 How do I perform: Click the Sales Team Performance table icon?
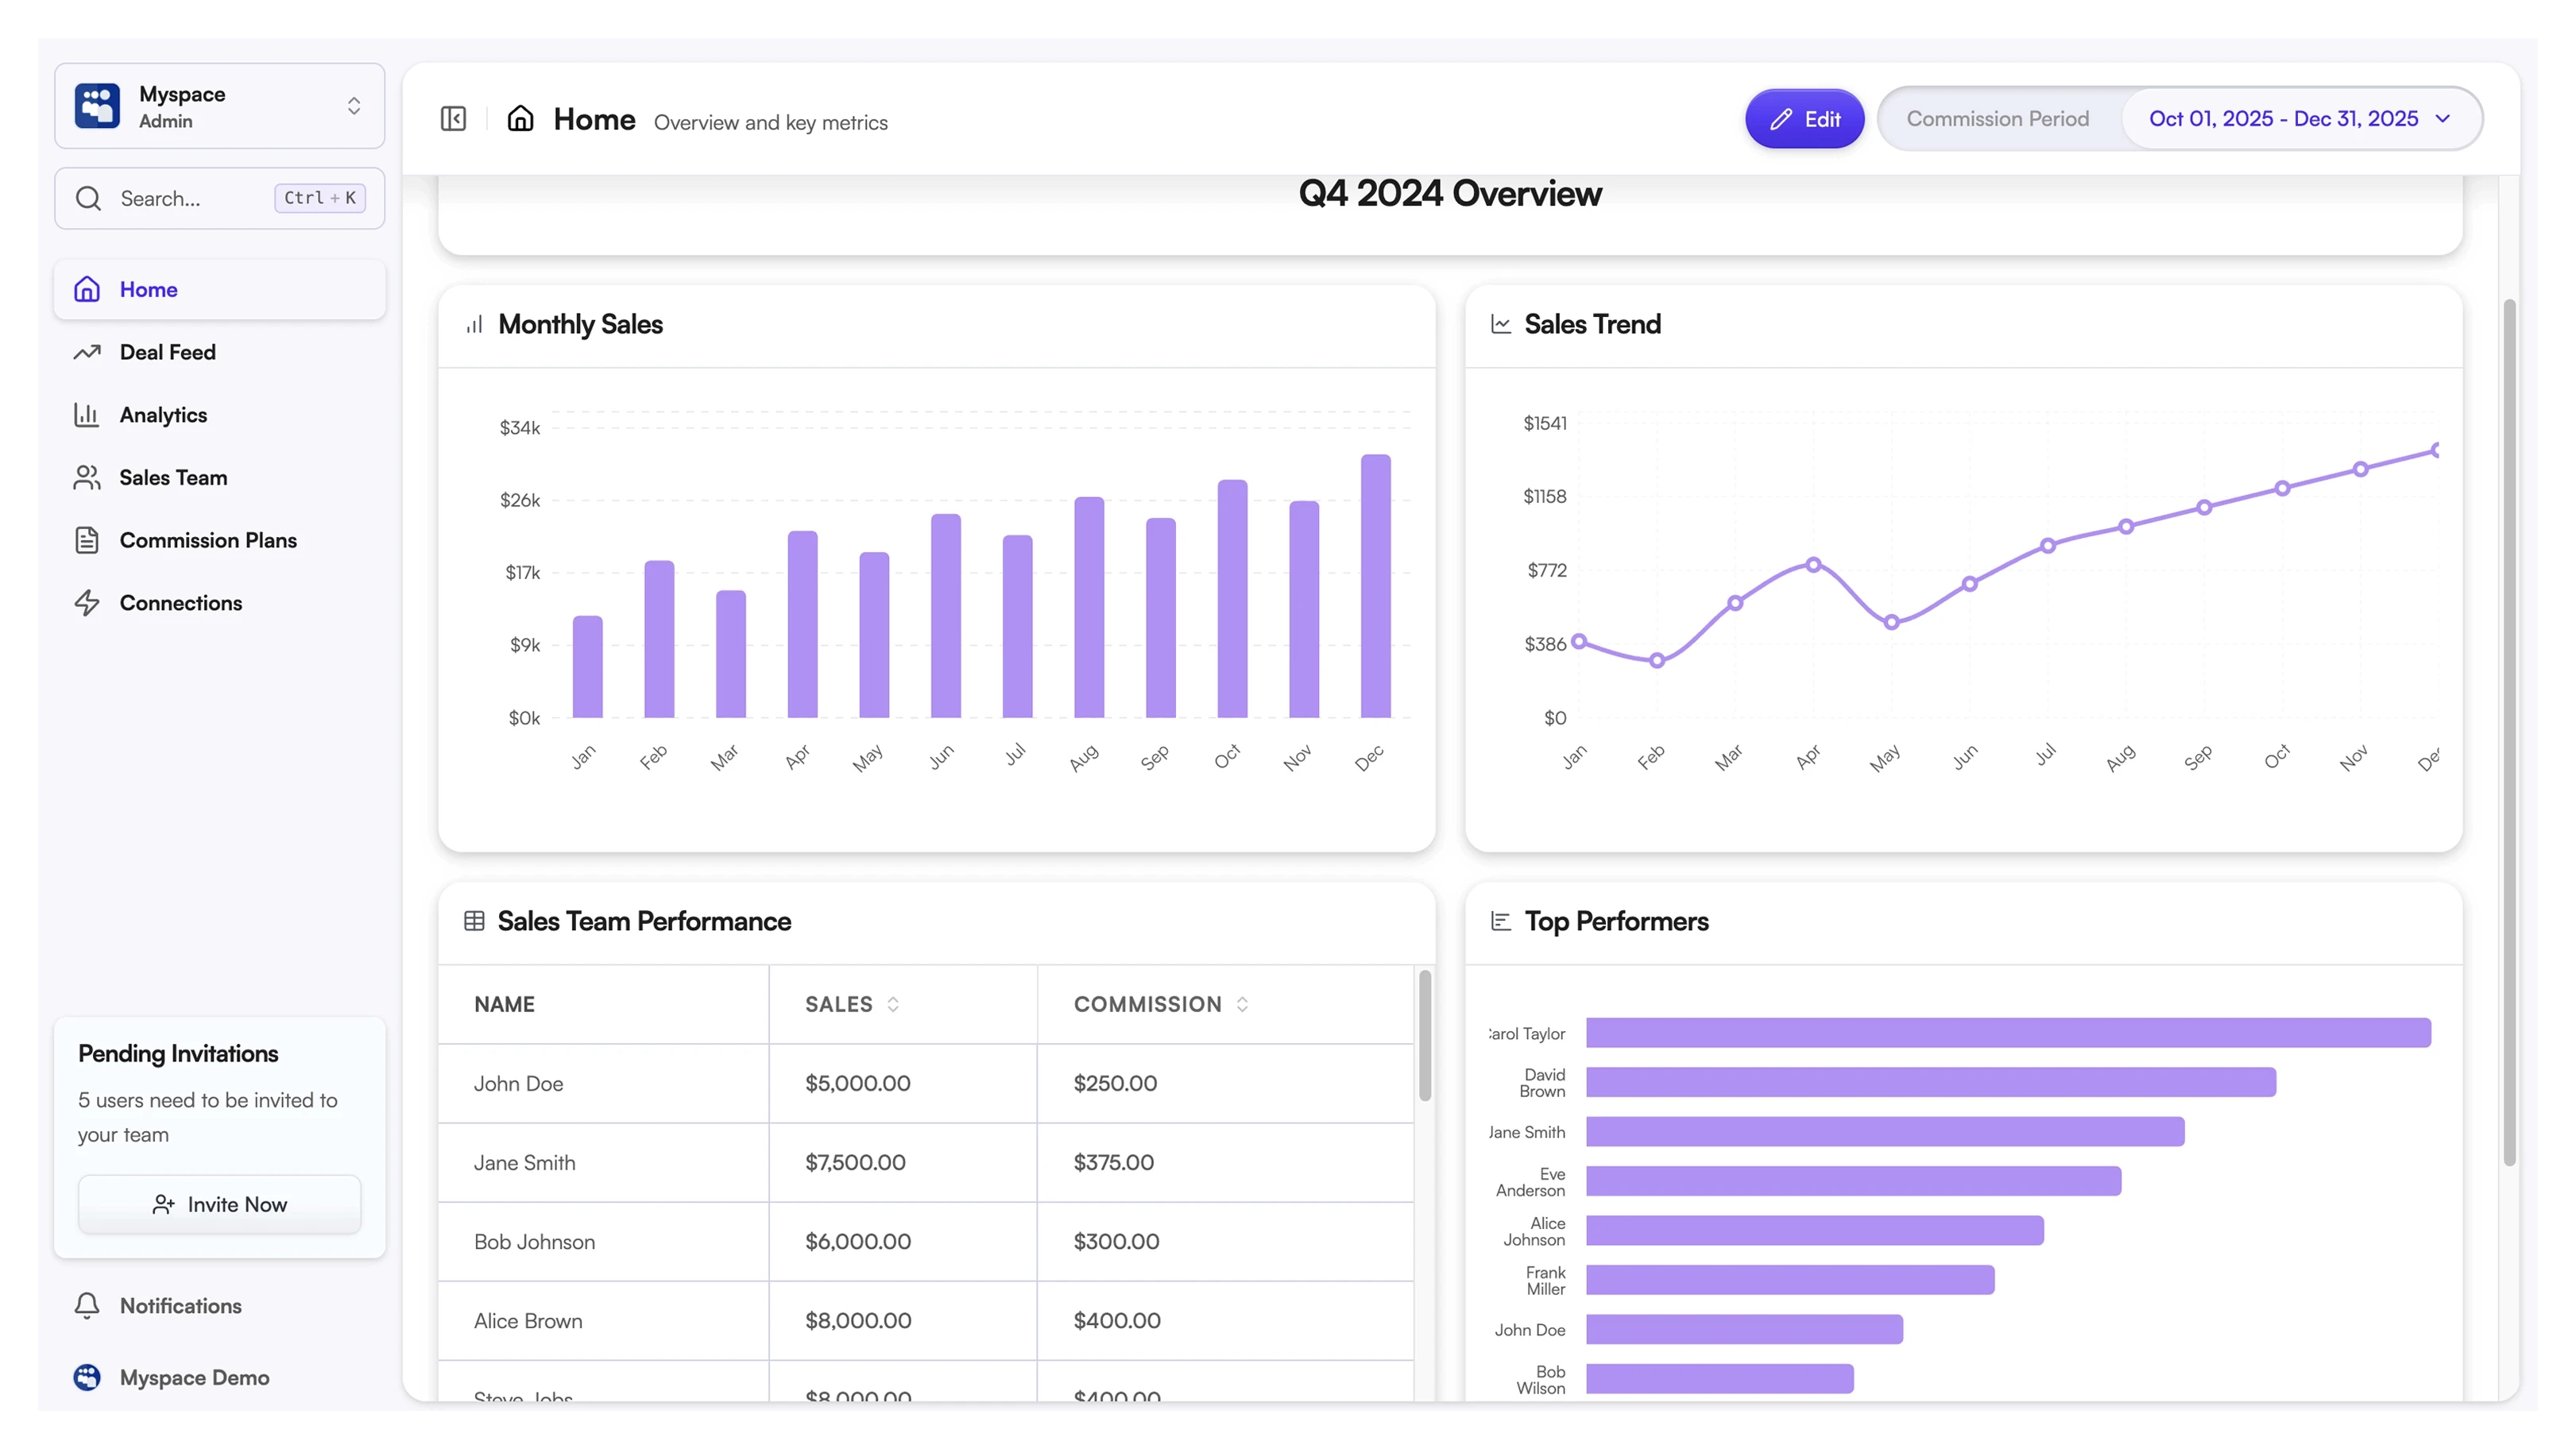[474, 921]
